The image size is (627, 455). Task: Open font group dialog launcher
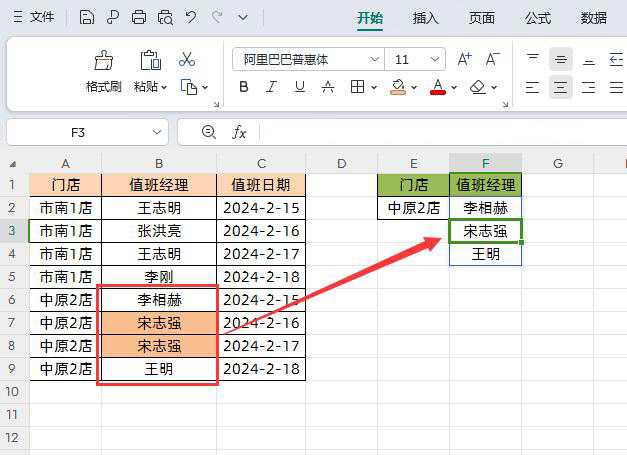pyautogui.click(x=505, y=104)
